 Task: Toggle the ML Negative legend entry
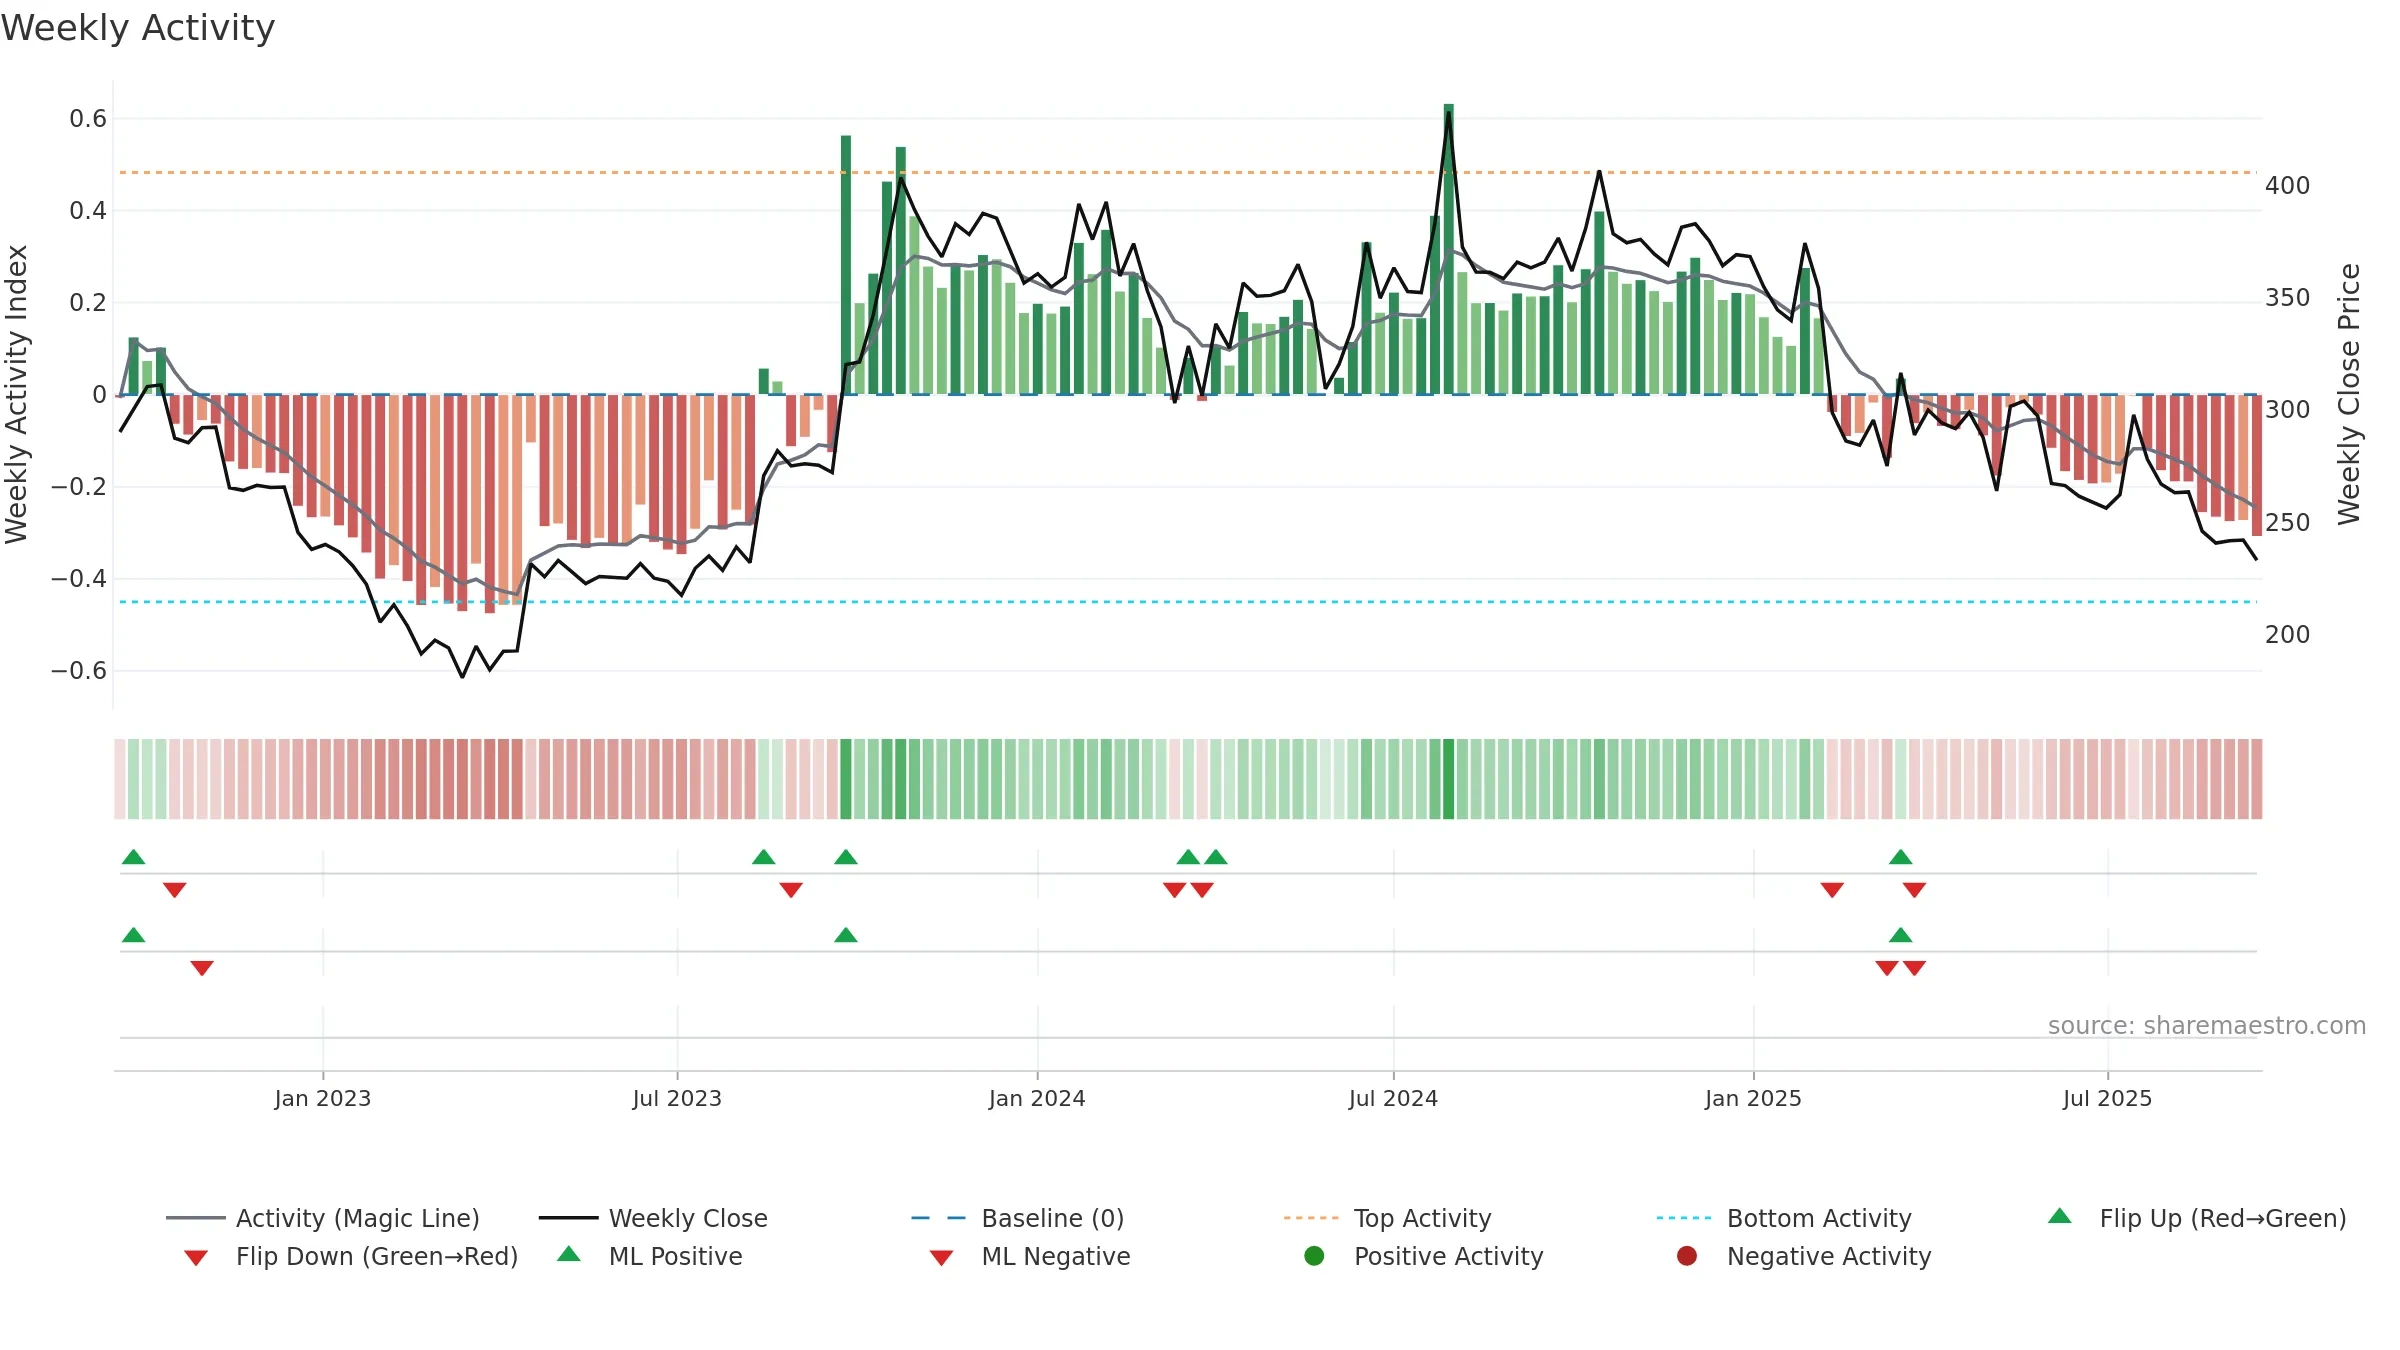[1030, 1256]
